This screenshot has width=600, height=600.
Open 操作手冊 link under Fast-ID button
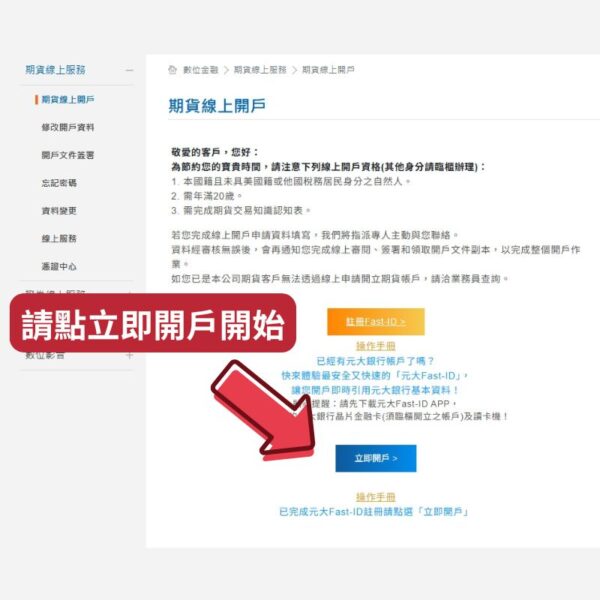376,346
